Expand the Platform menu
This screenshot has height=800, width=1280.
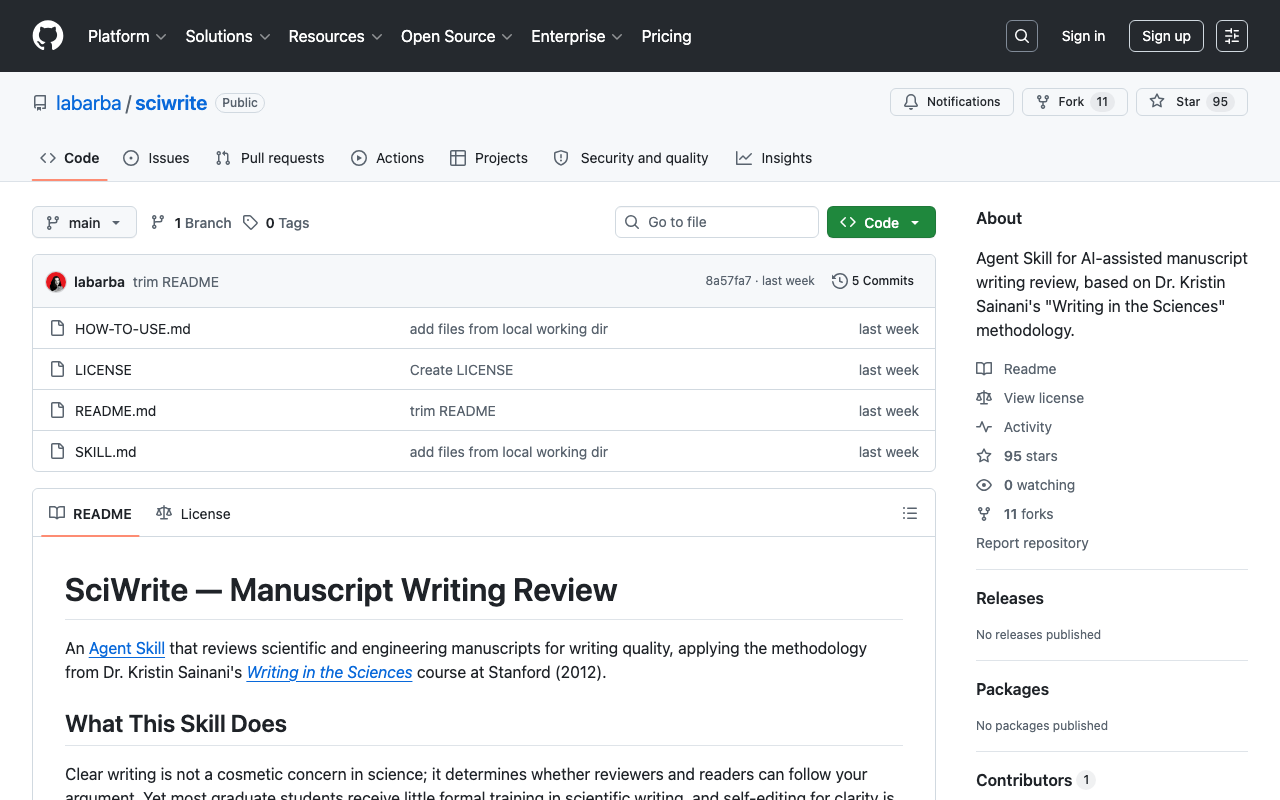[127, 36]
